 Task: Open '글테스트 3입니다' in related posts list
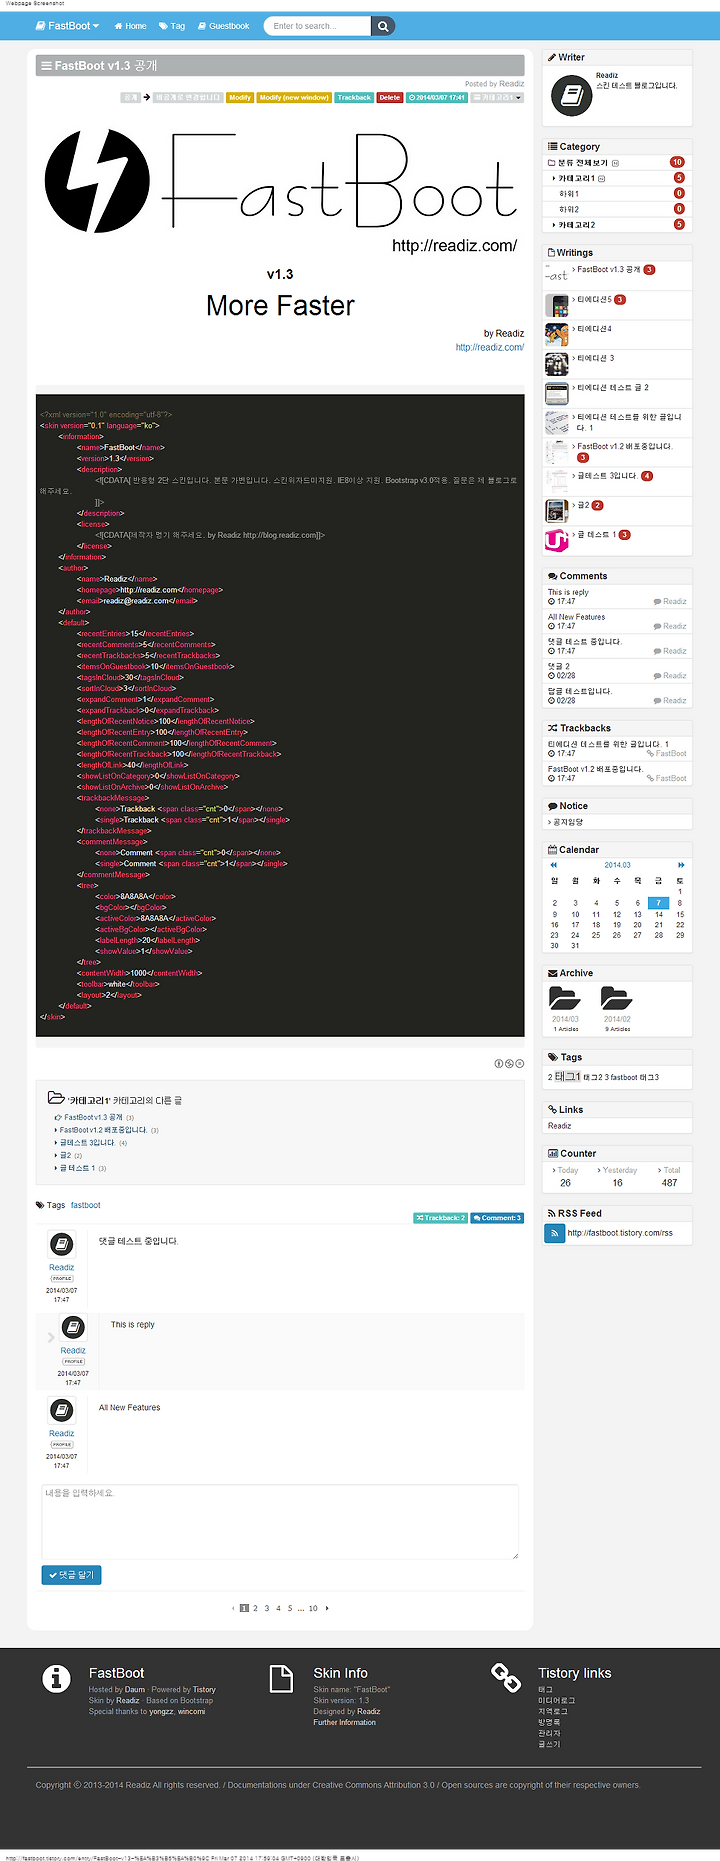[x=87, y=1143]
